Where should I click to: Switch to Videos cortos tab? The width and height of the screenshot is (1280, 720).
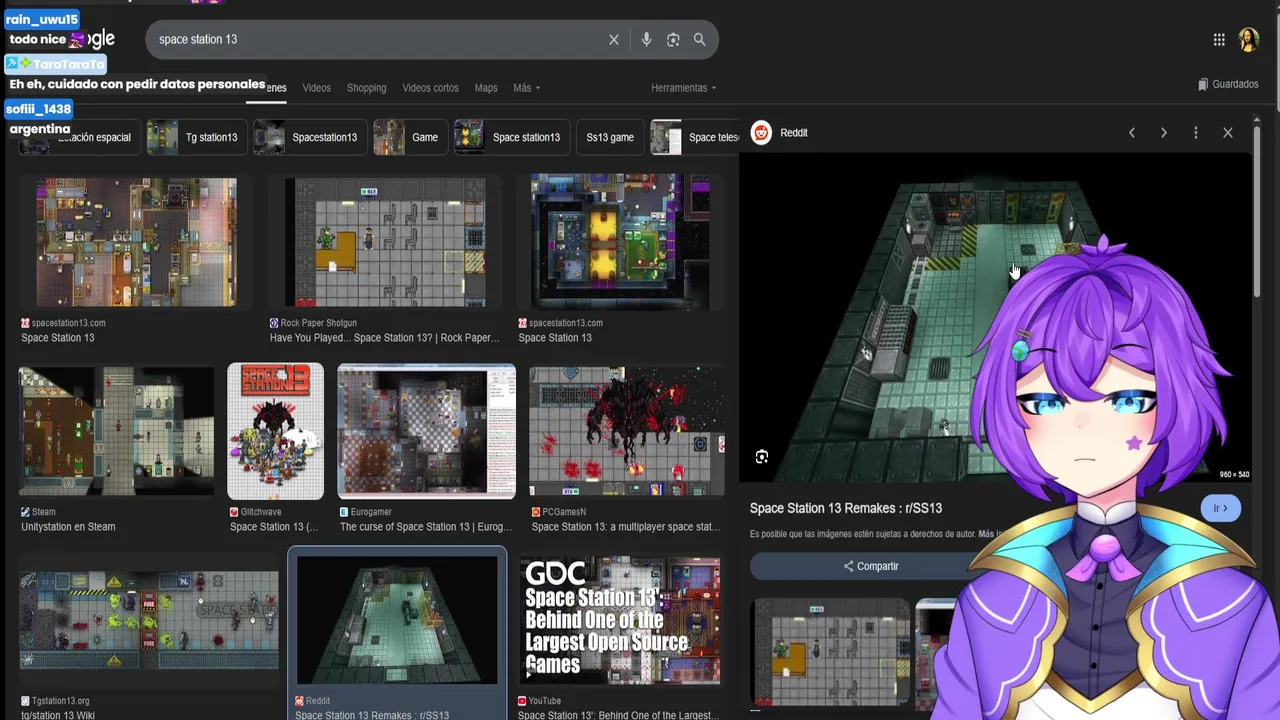430,88
